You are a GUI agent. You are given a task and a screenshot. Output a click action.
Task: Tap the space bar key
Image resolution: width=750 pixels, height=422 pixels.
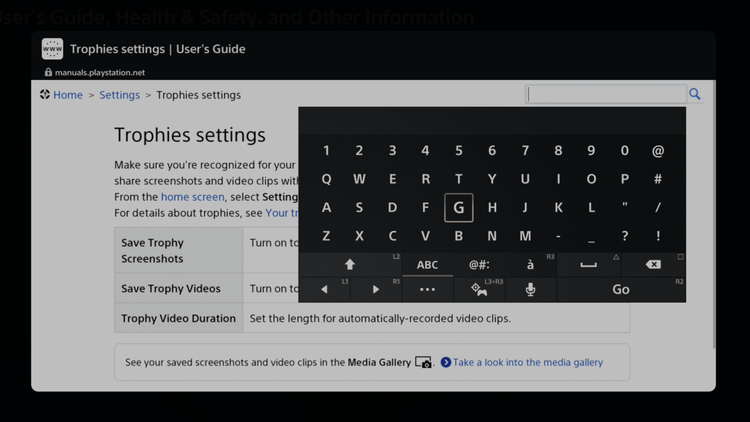coord(588,265)
